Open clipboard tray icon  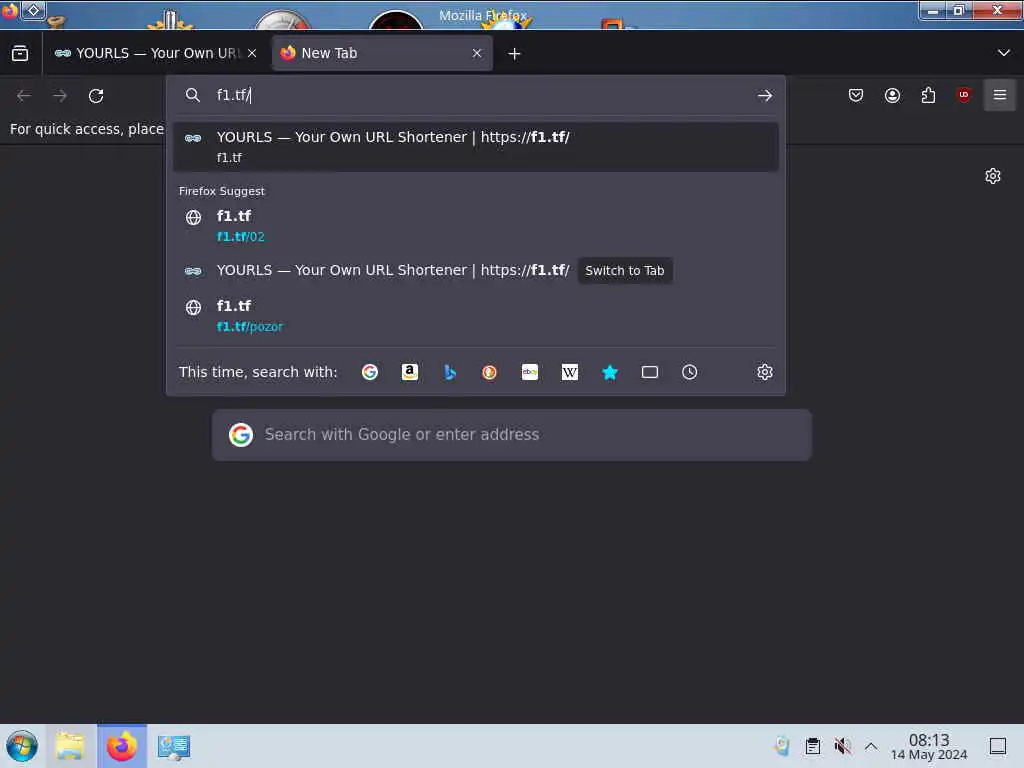pos(812,746)
